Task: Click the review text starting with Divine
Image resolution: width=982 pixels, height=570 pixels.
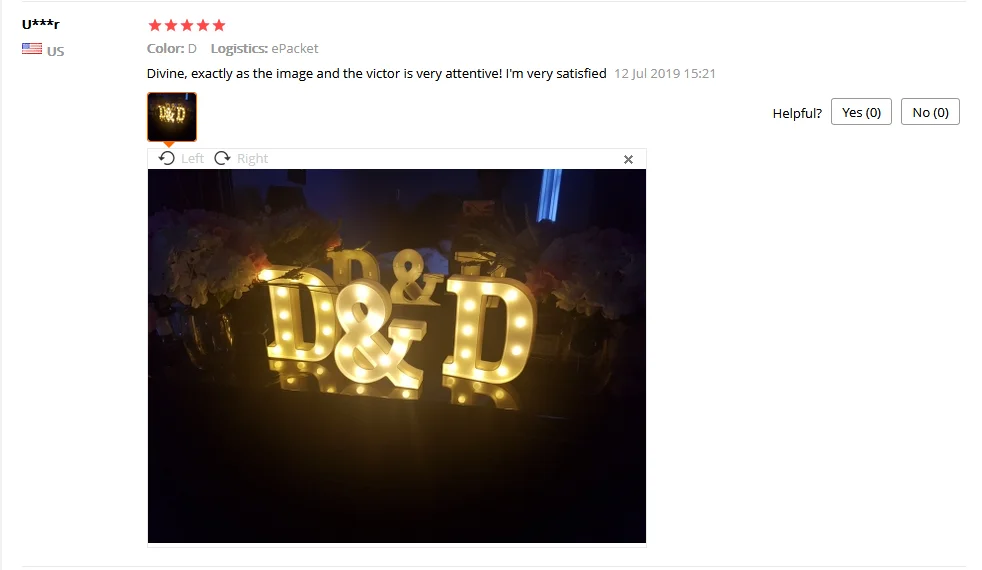Action: pos(376,73)
